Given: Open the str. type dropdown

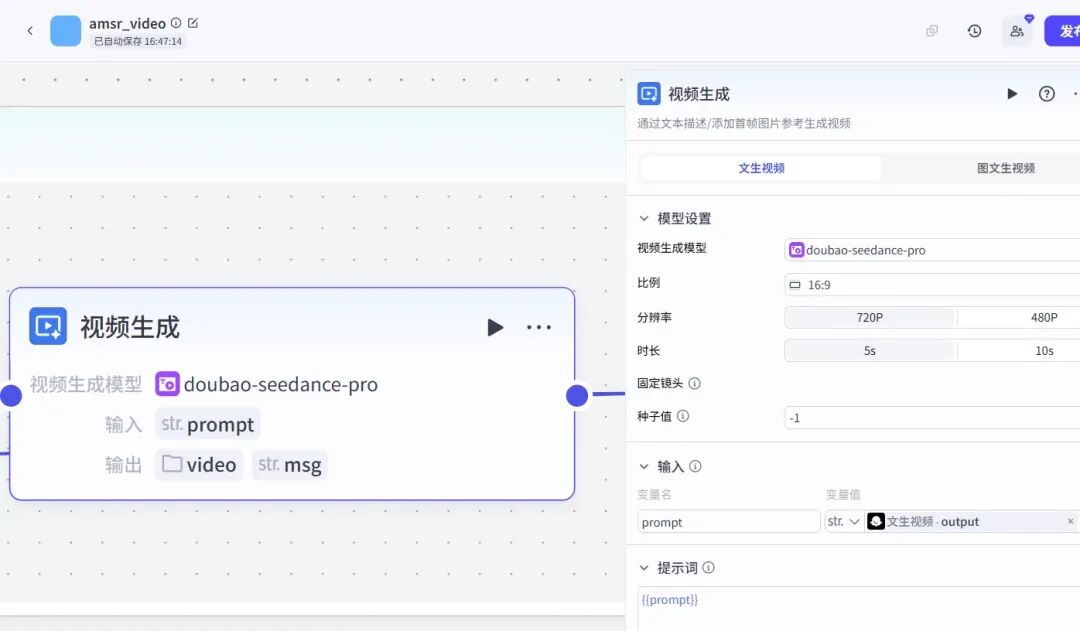Looking at the screenshot, I should click(844, 521).
